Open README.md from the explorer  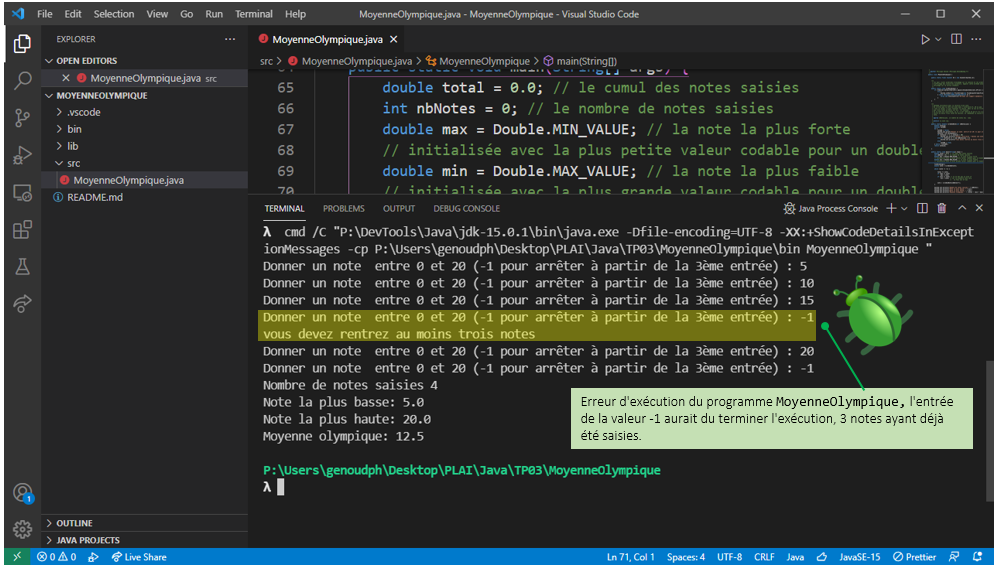(94, 197)
